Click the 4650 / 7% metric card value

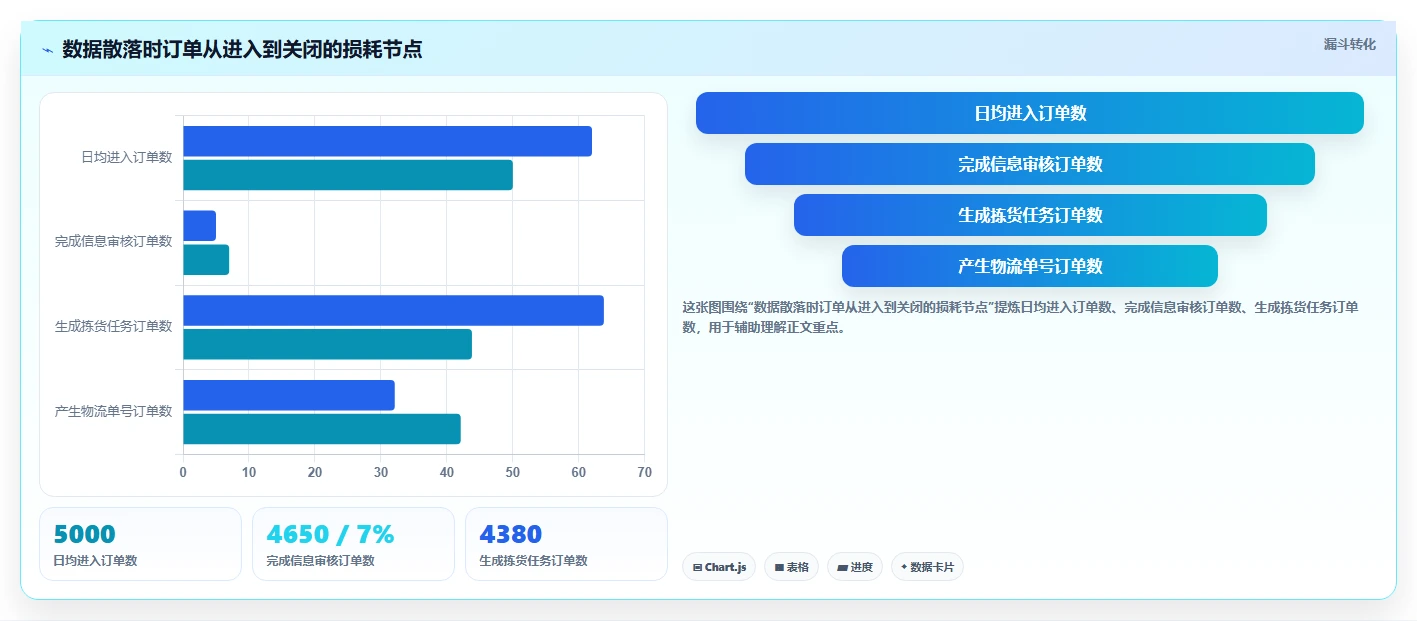(x=330, y=534)
